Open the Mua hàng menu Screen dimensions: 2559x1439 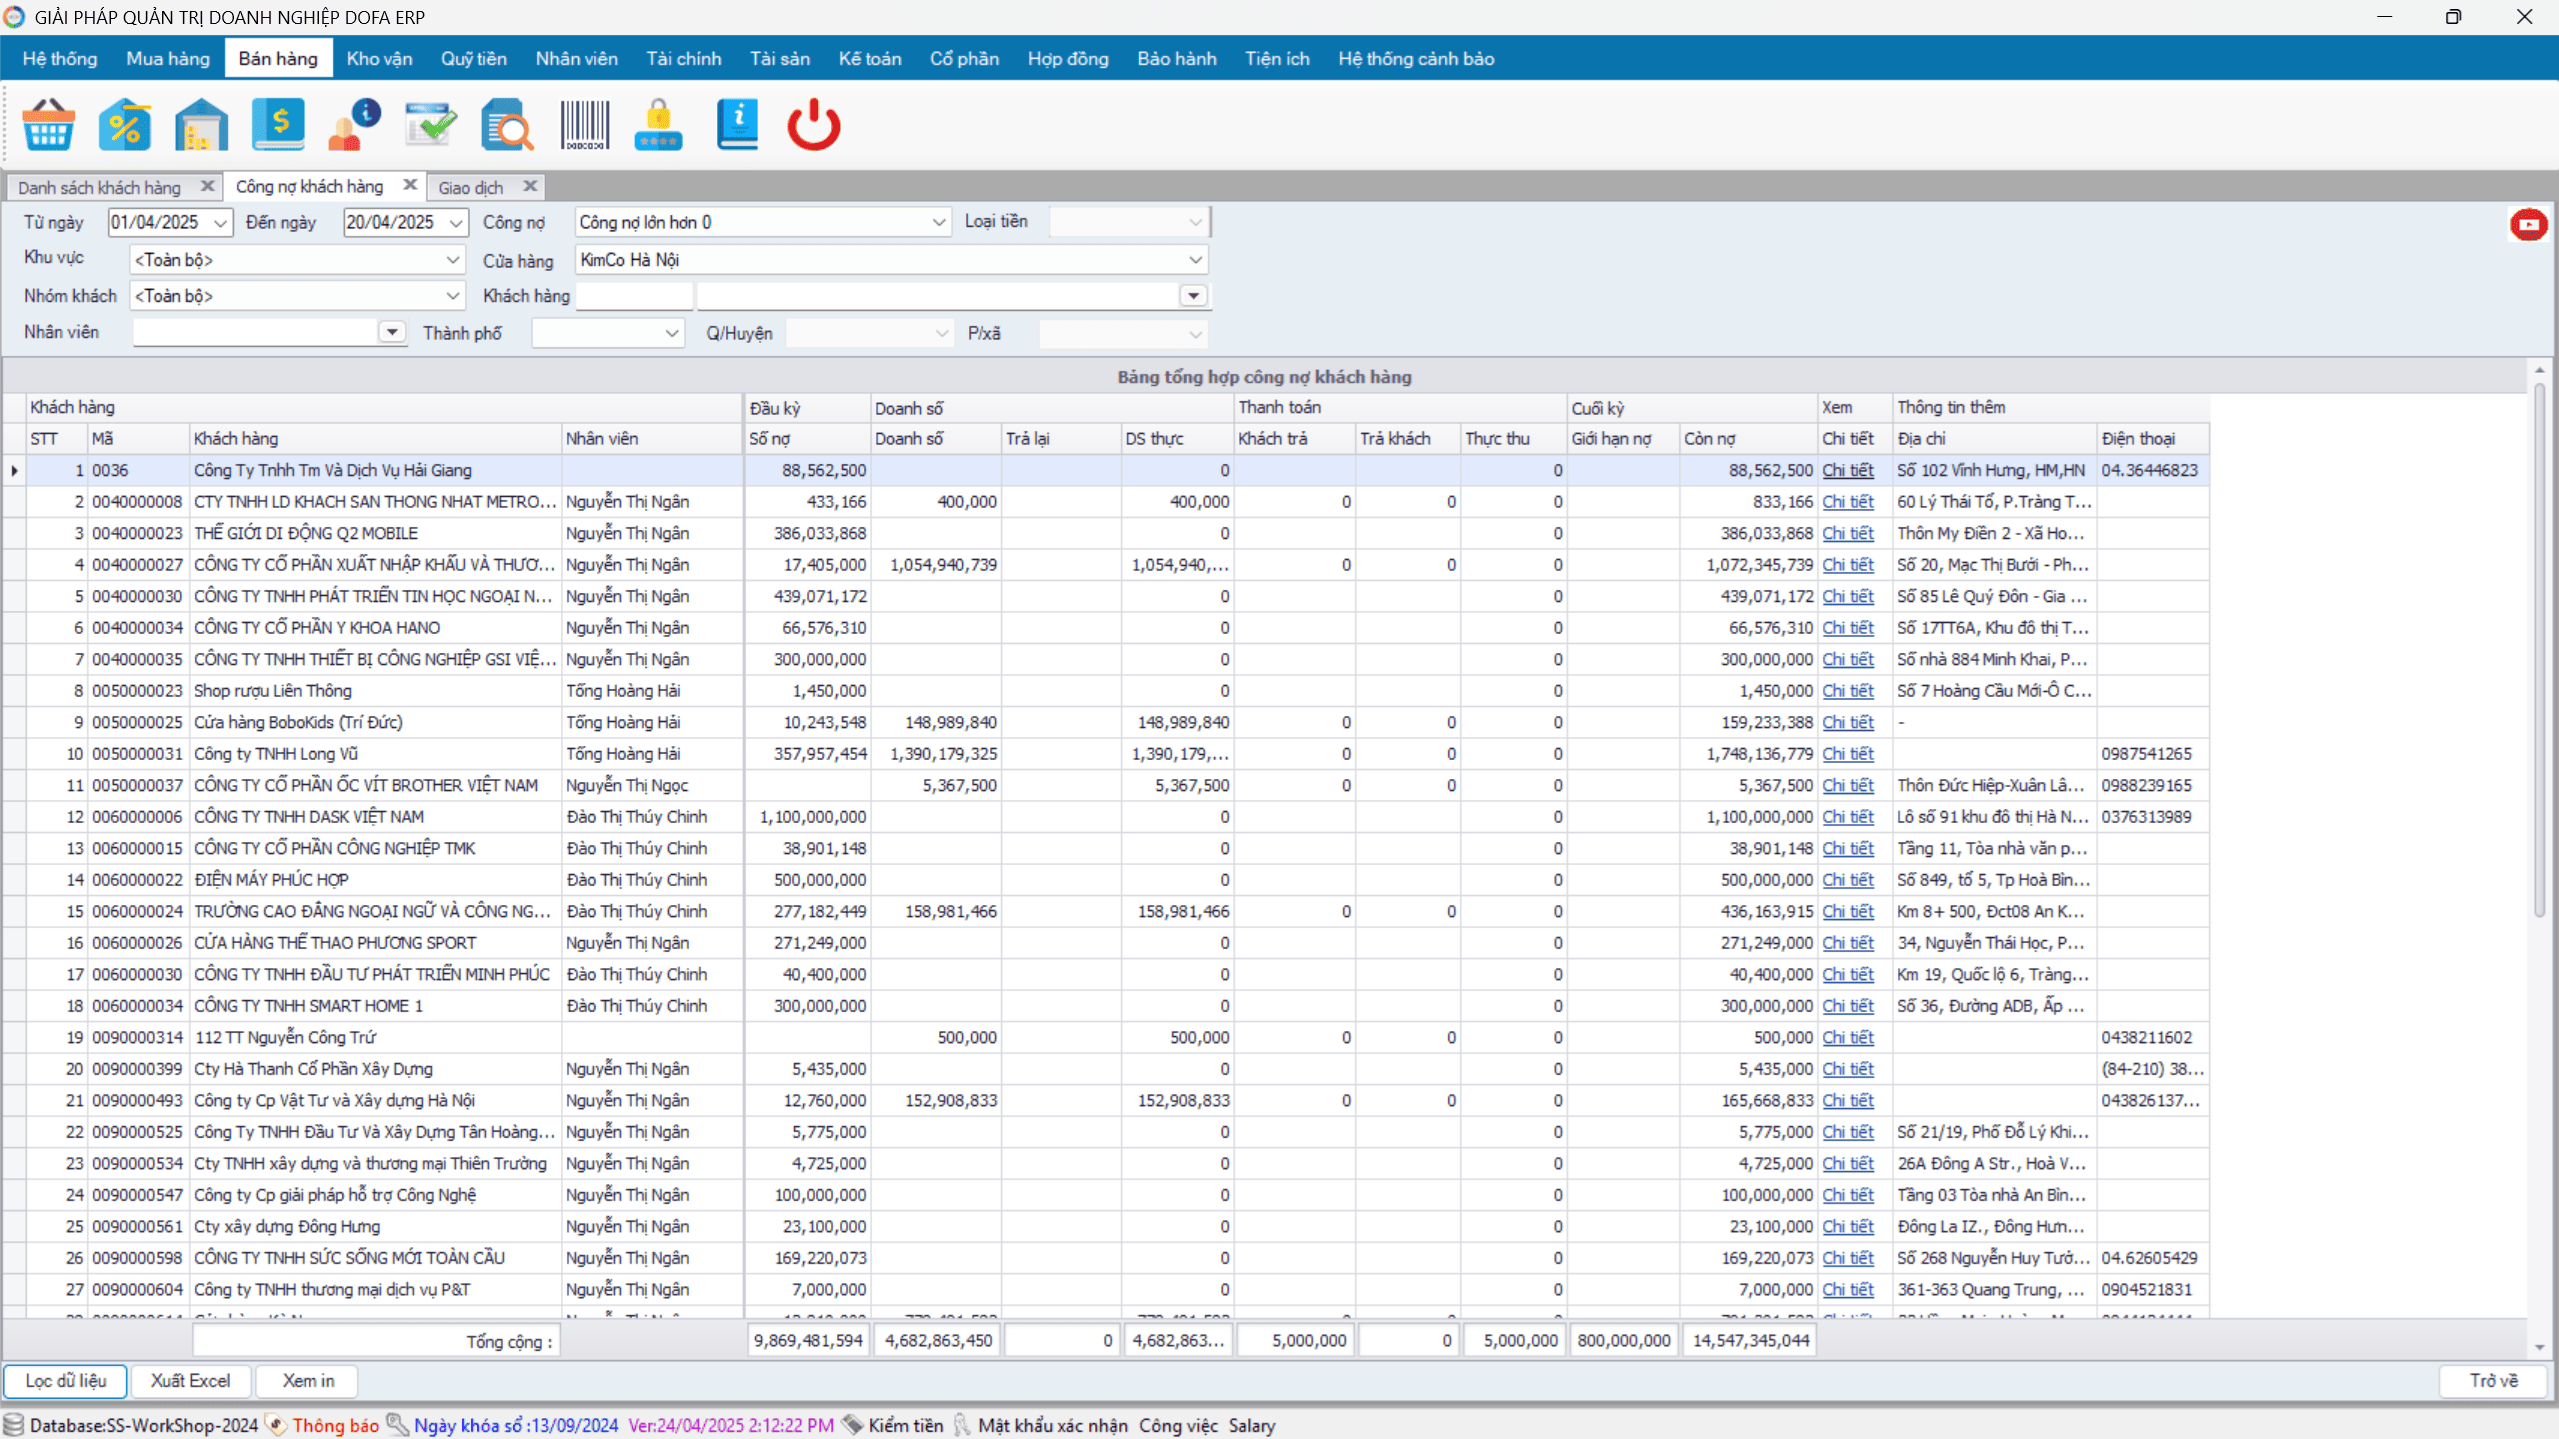168,58
